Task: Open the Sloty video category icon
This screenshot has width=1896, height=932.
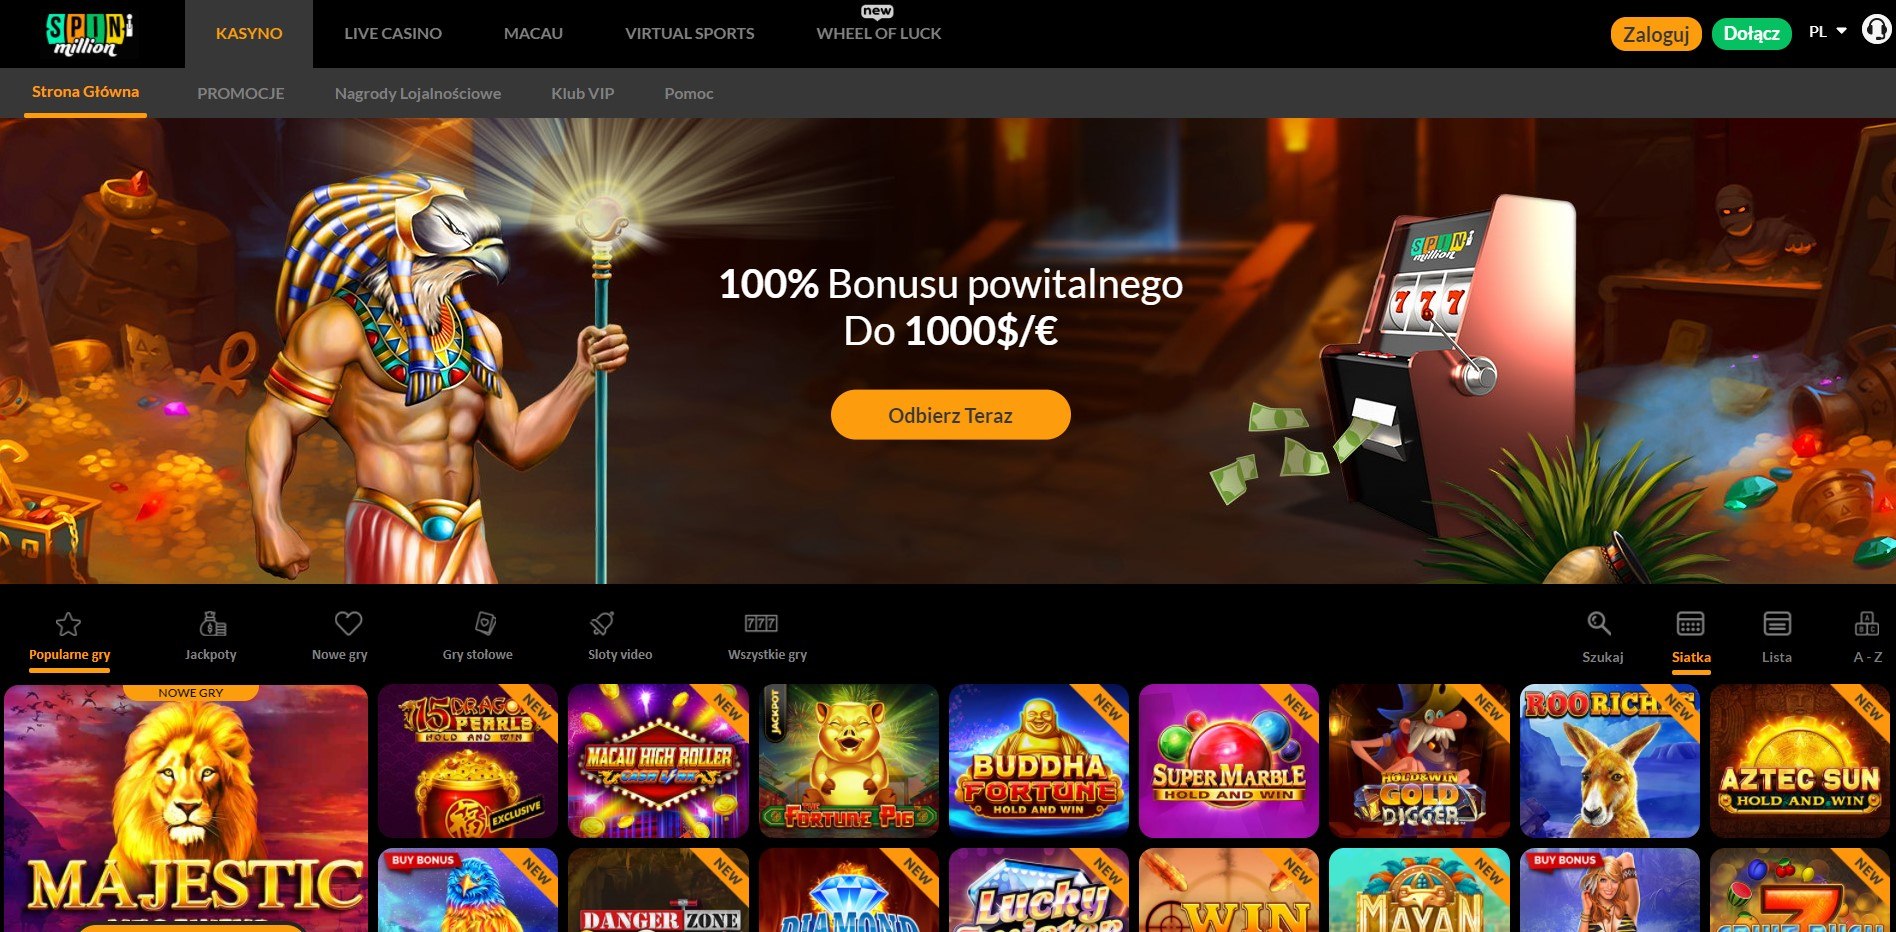Action: 602,624
